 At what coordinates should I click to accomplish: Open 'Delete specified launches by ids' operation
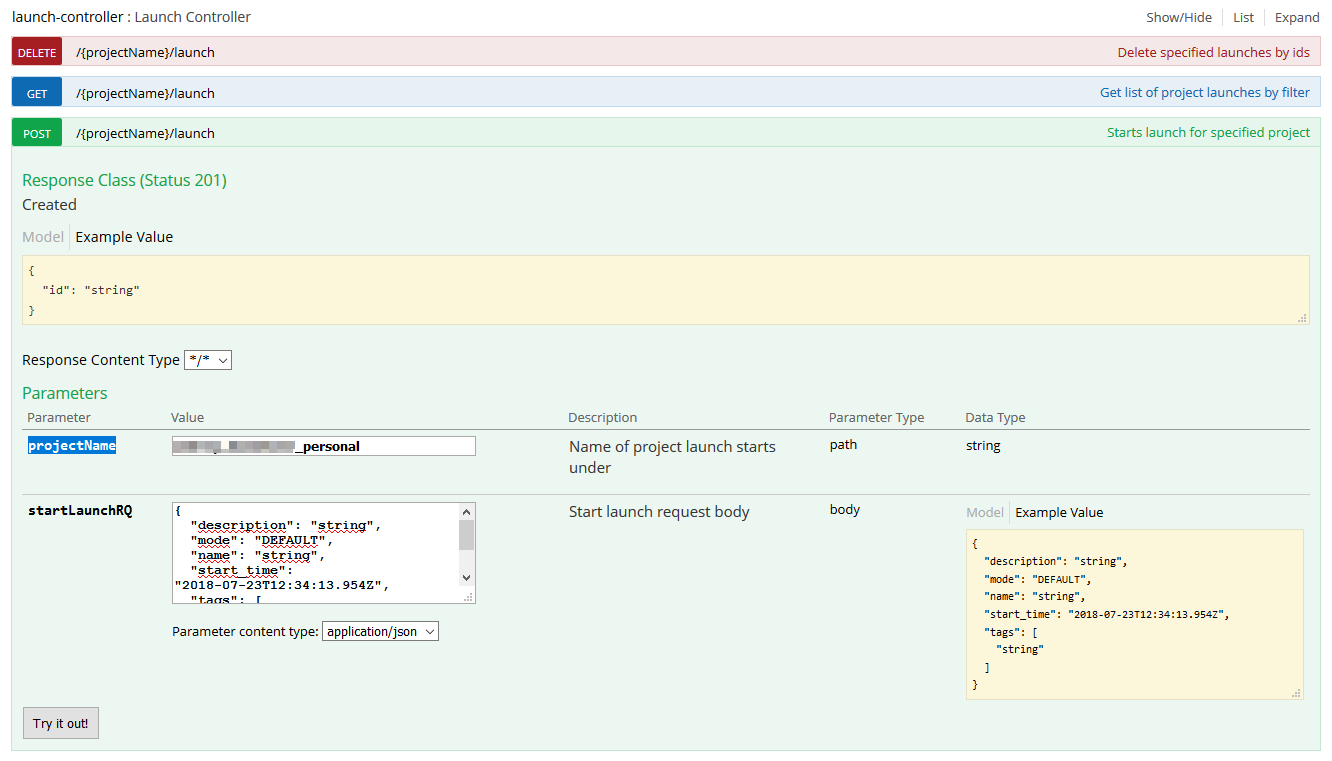click(1212, 51)
